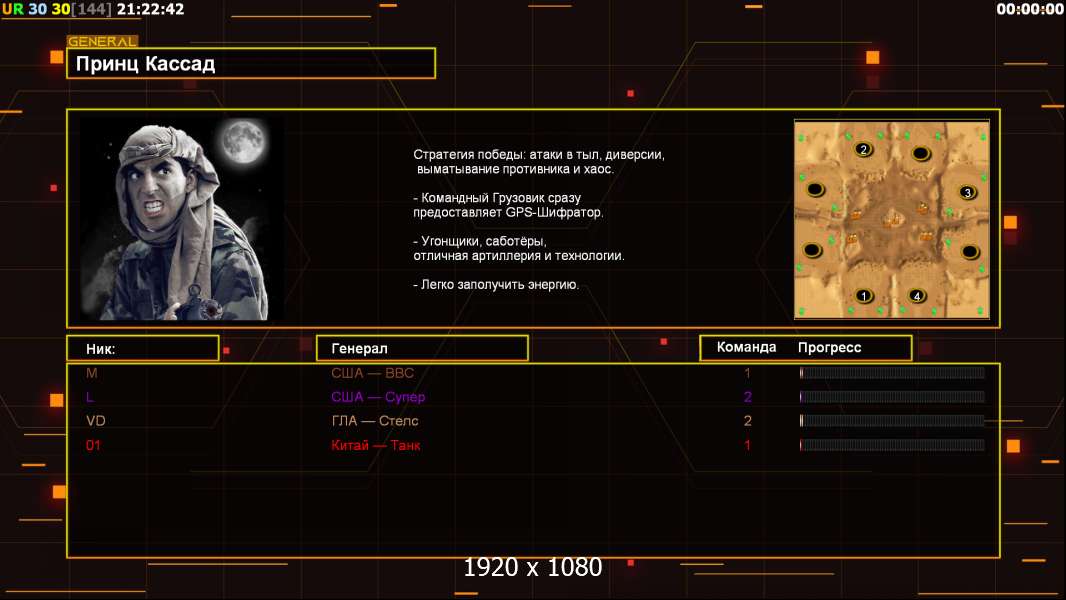1066x600 pixels.
Task: Click the 'Стратегия победы' description line
Action: click(539, 154)
